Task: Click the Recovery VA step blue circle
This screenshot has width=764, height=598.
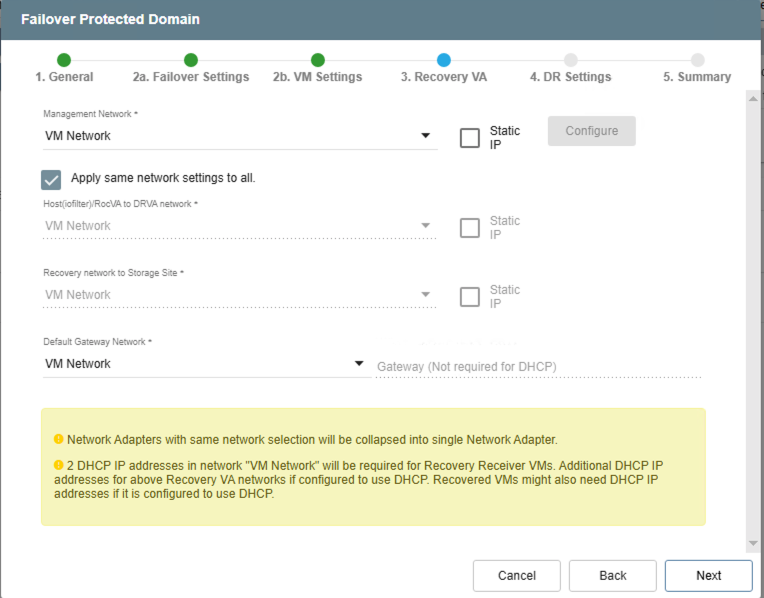Action: coord(444,60)
